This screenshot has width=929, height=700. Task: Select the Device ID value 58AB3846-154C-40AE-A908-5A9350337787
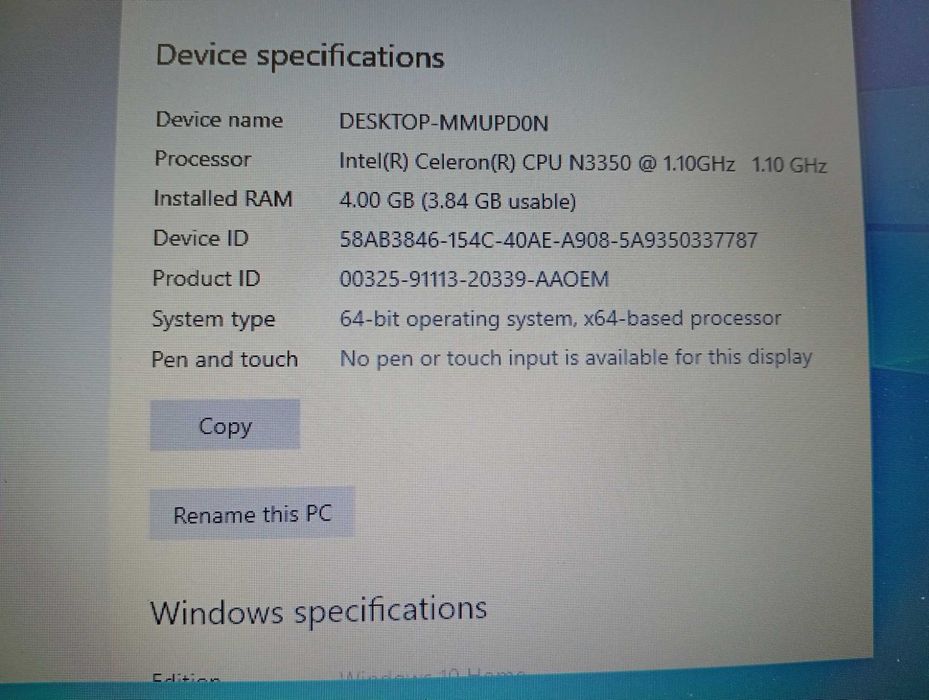pyautogui.click(x=549, y=240)
